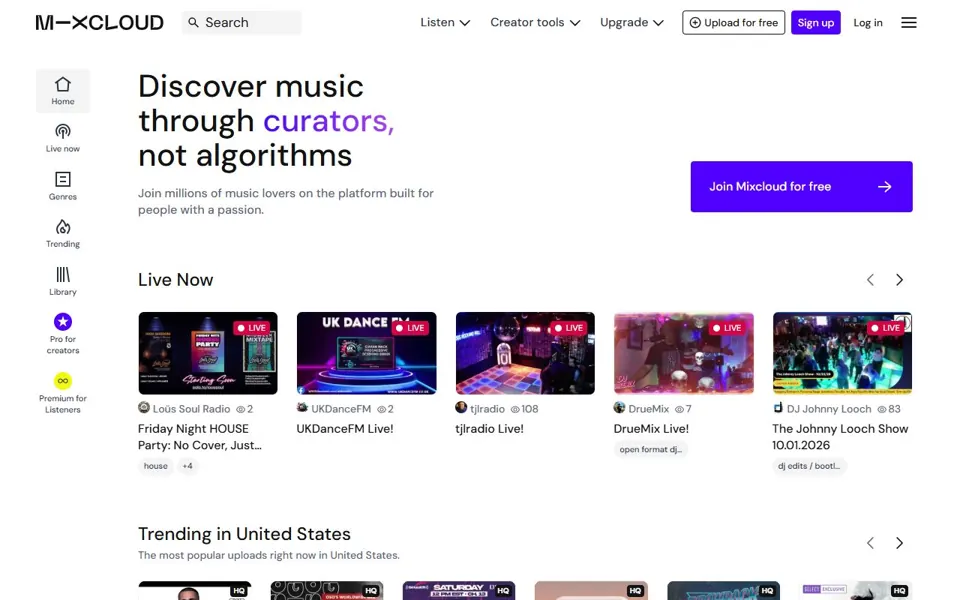Click Join Mixcloud for free button
Viewport: 960px width, 600px height.
[x=801, y=187]
